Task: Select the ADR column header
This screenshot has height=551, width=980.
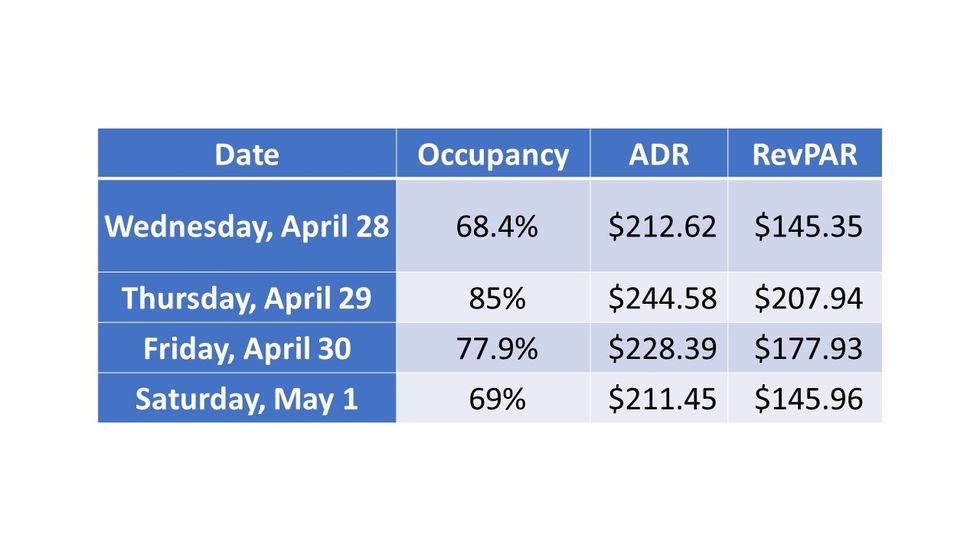Action: tap(658, 155)
